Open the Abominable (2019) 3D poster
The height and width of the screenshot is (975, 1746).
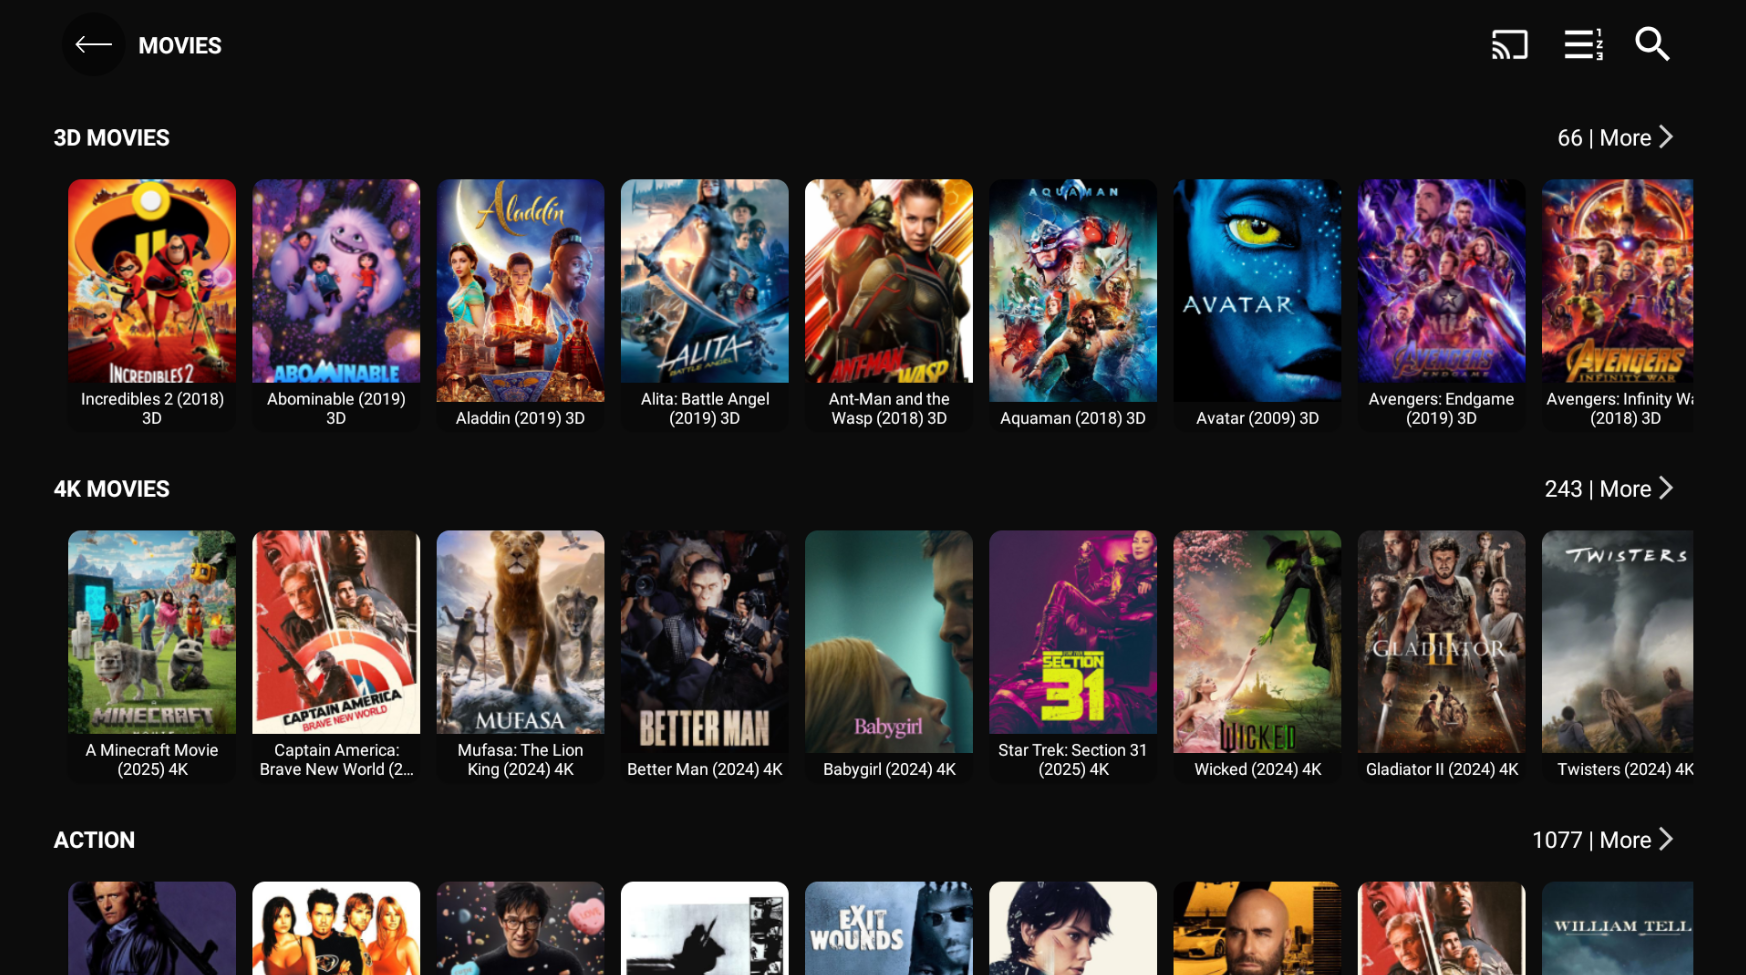[336, 305]
